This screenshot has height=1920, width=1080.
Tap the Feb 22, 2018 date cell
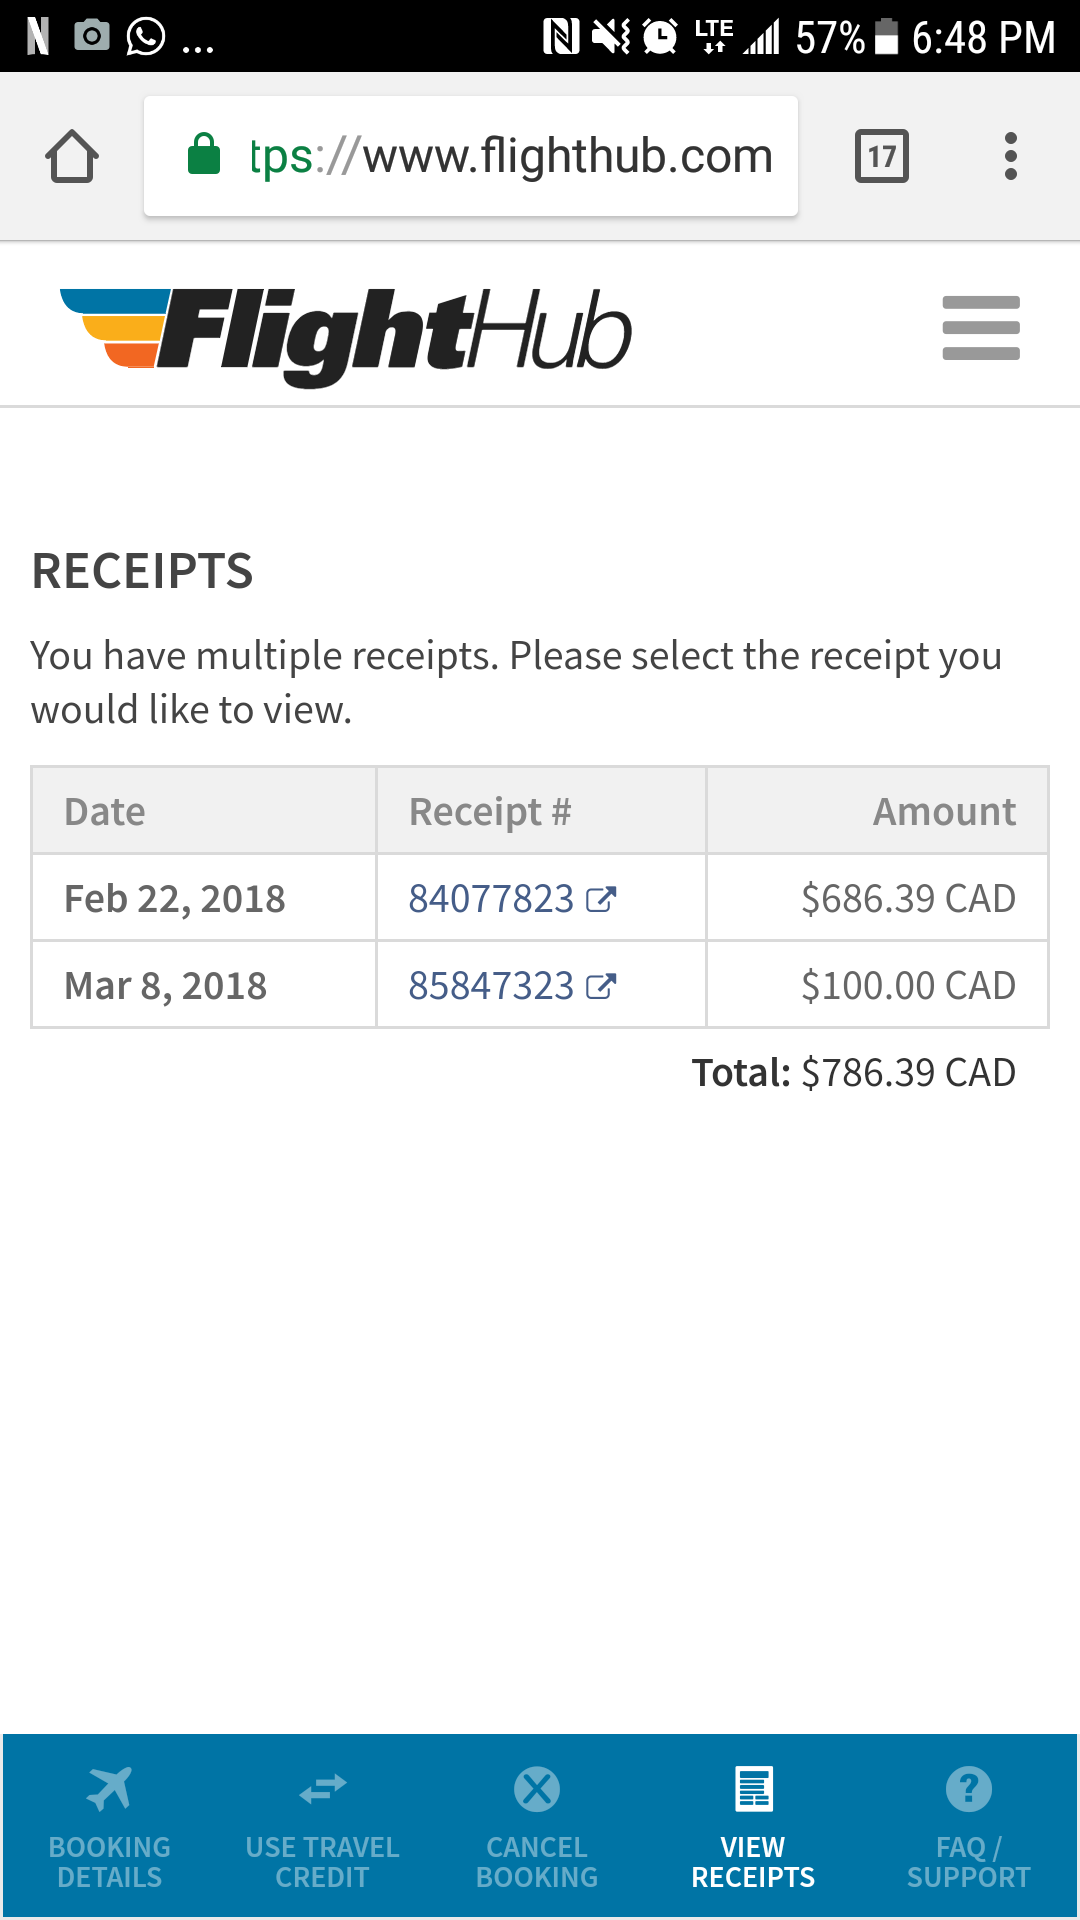pyautogui.click(x=204, y=897)
